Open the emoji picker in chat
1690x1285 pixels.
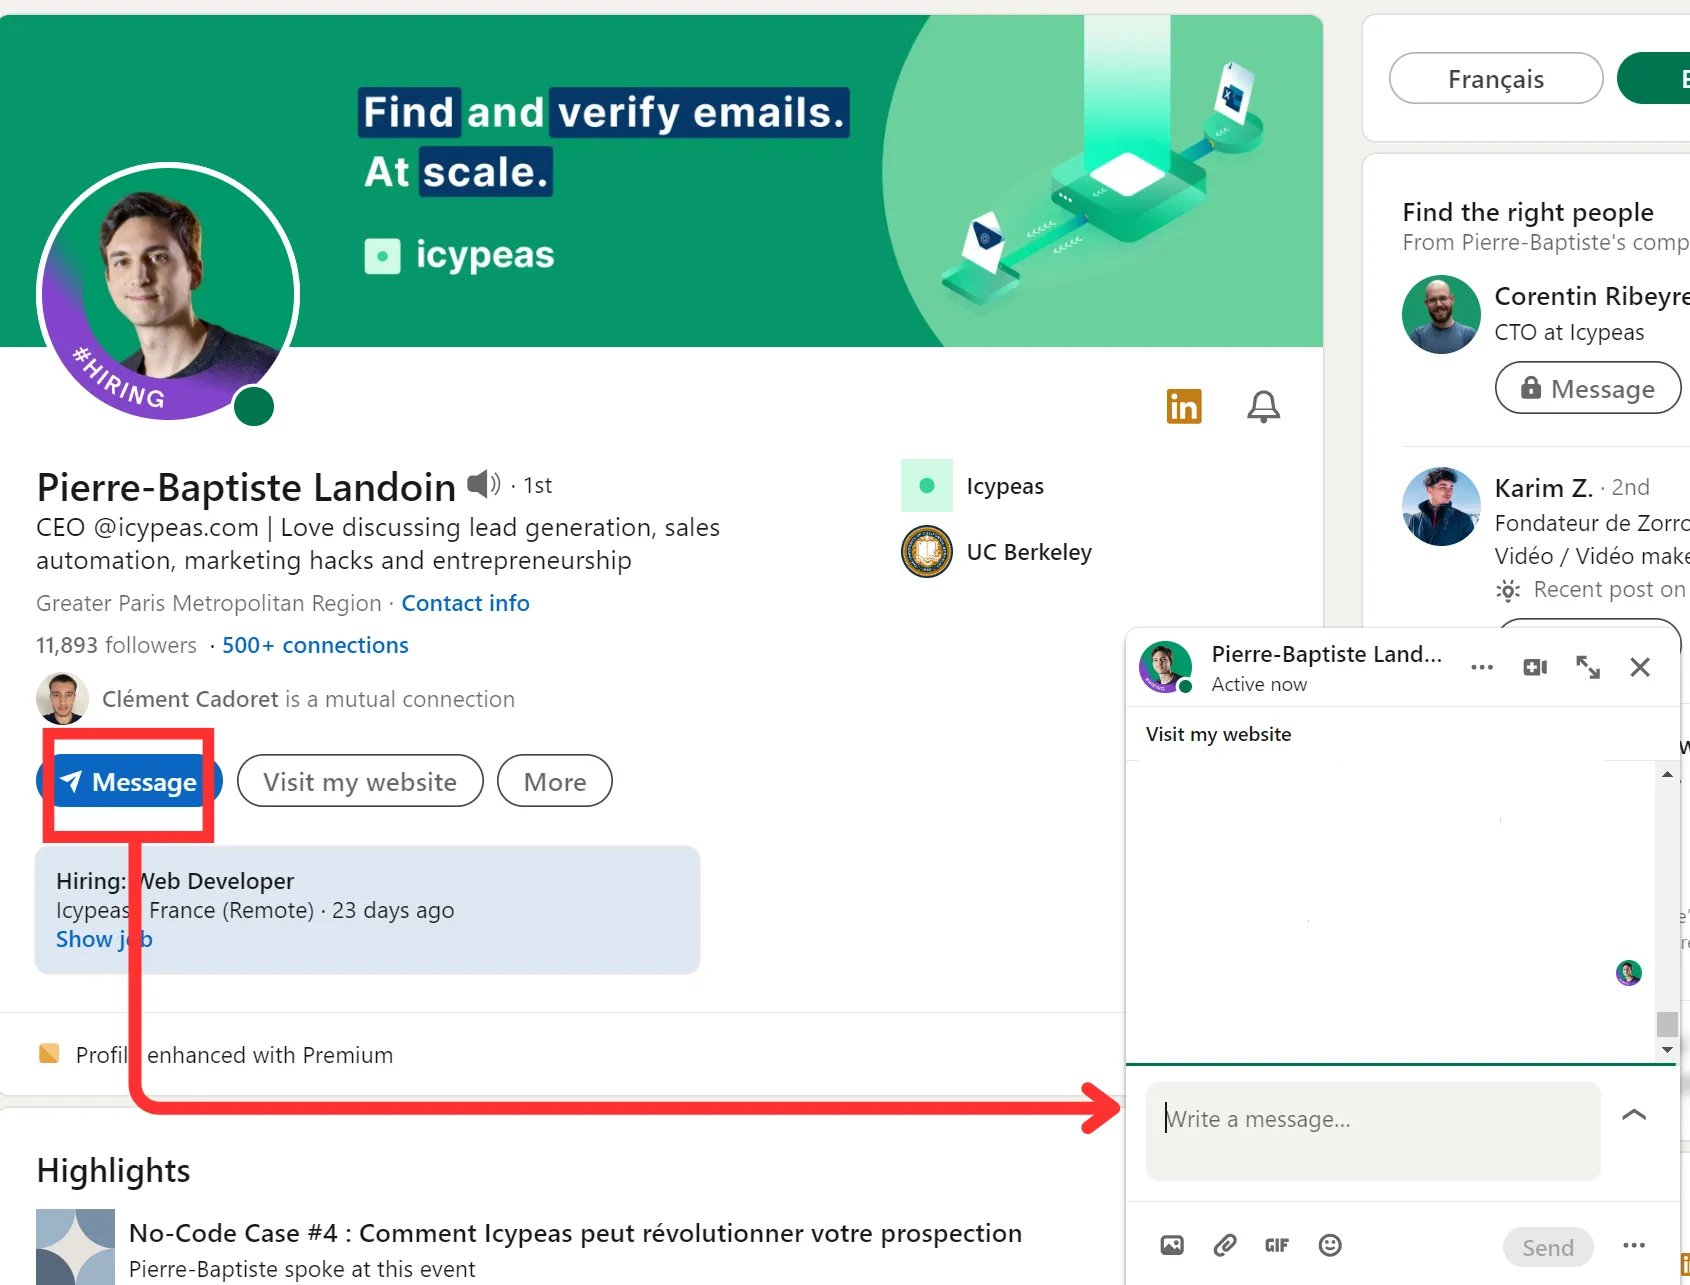[1330, 1245]
